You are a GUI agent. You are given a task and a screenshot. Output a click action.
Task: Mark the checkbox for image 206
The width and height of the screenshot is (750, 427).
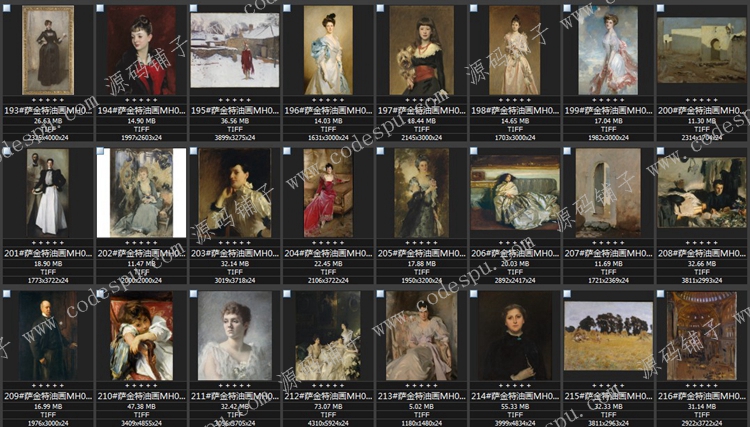click(474, 151)
